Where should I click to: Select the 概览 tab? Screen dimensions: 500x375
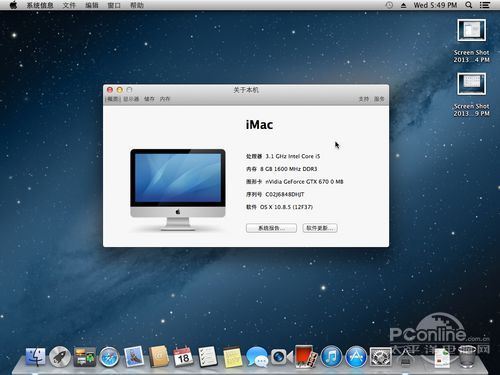coord(113,99)
